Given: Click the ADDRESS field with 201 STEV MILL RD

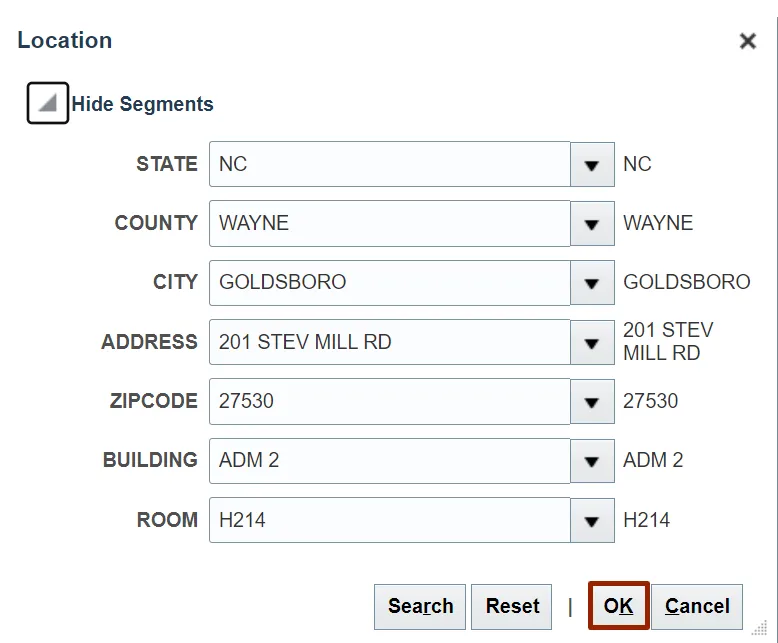Looking at the screenshot, I should (x=389, y=342).
